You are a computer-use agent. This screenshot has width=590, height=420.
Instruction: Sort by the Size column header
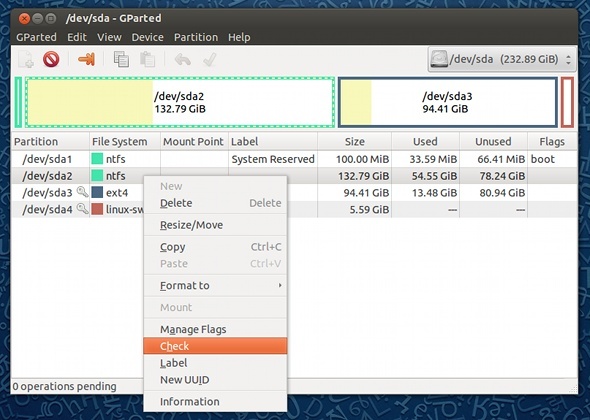pyautogui.click(x=354, y=142)
